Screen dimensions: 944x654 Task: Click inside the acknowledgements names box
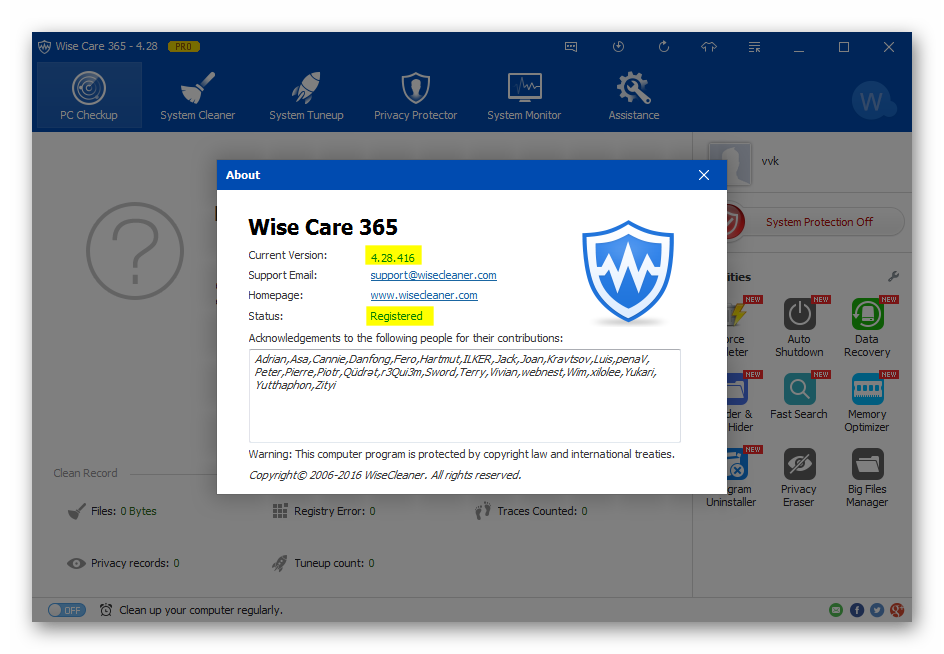click(x=464, y=396)
